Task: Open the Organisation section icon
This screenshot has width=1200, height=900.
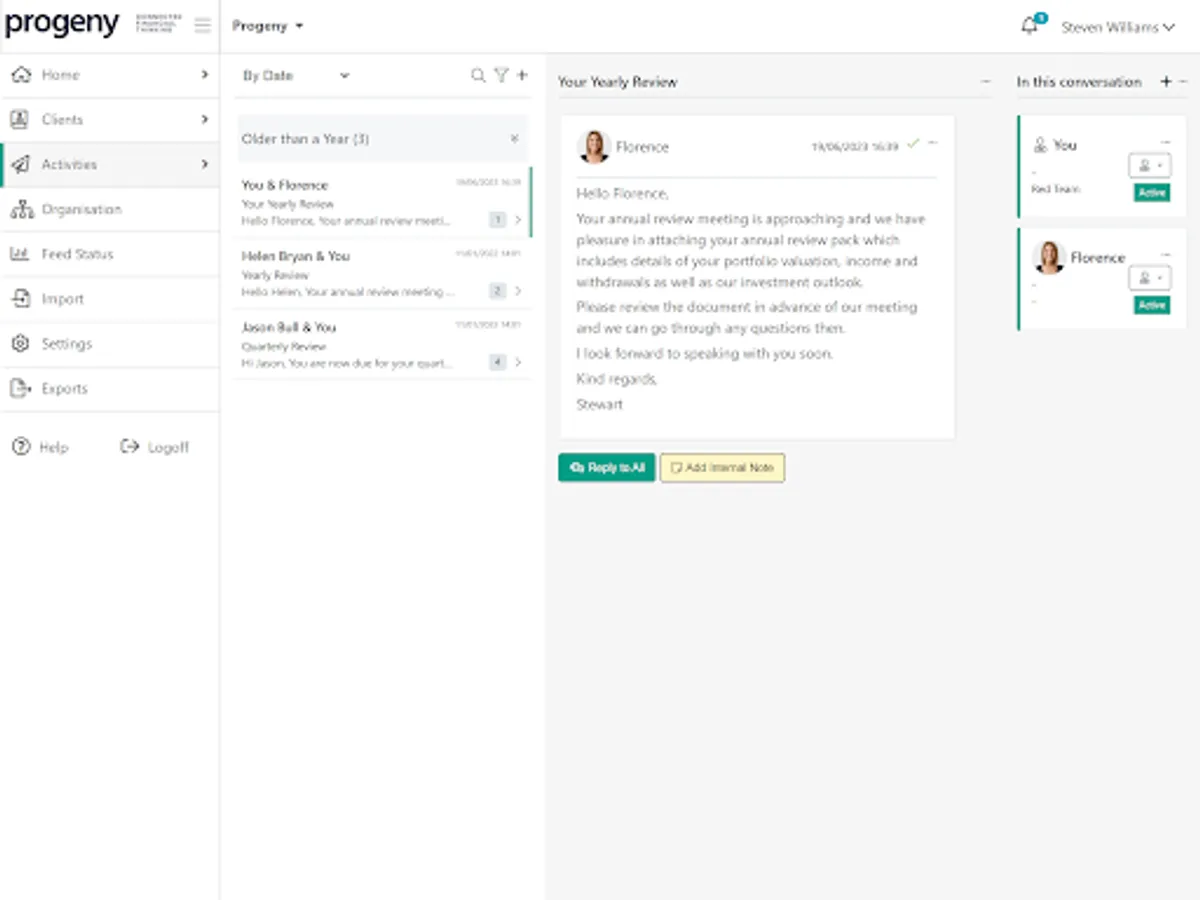Action: click(22, 209)
